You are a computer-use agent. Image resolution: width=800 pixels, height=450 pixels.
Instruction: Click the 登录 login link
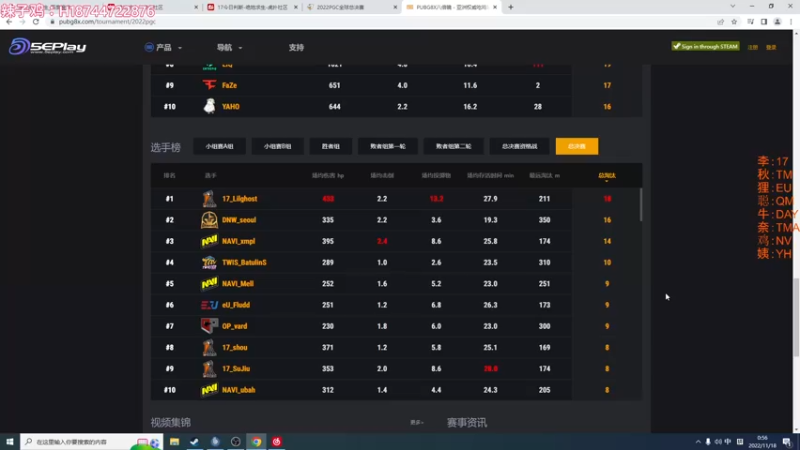tap(771, 47)
